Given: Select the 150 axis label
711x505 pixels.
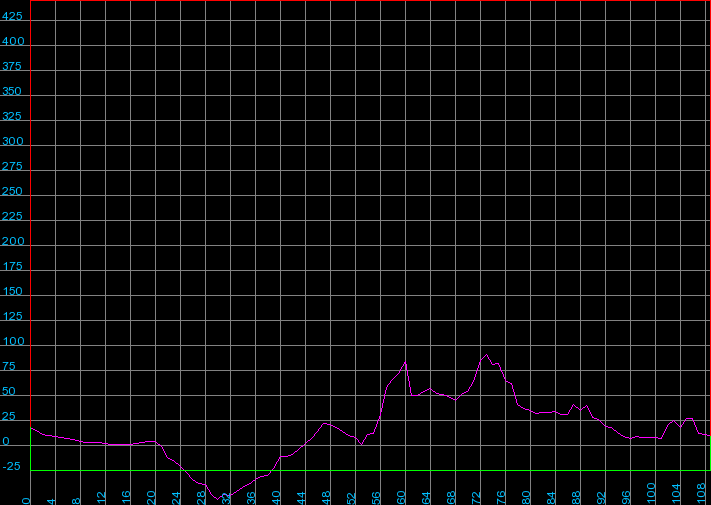Looking at the screenshot, I should (13, 291).
